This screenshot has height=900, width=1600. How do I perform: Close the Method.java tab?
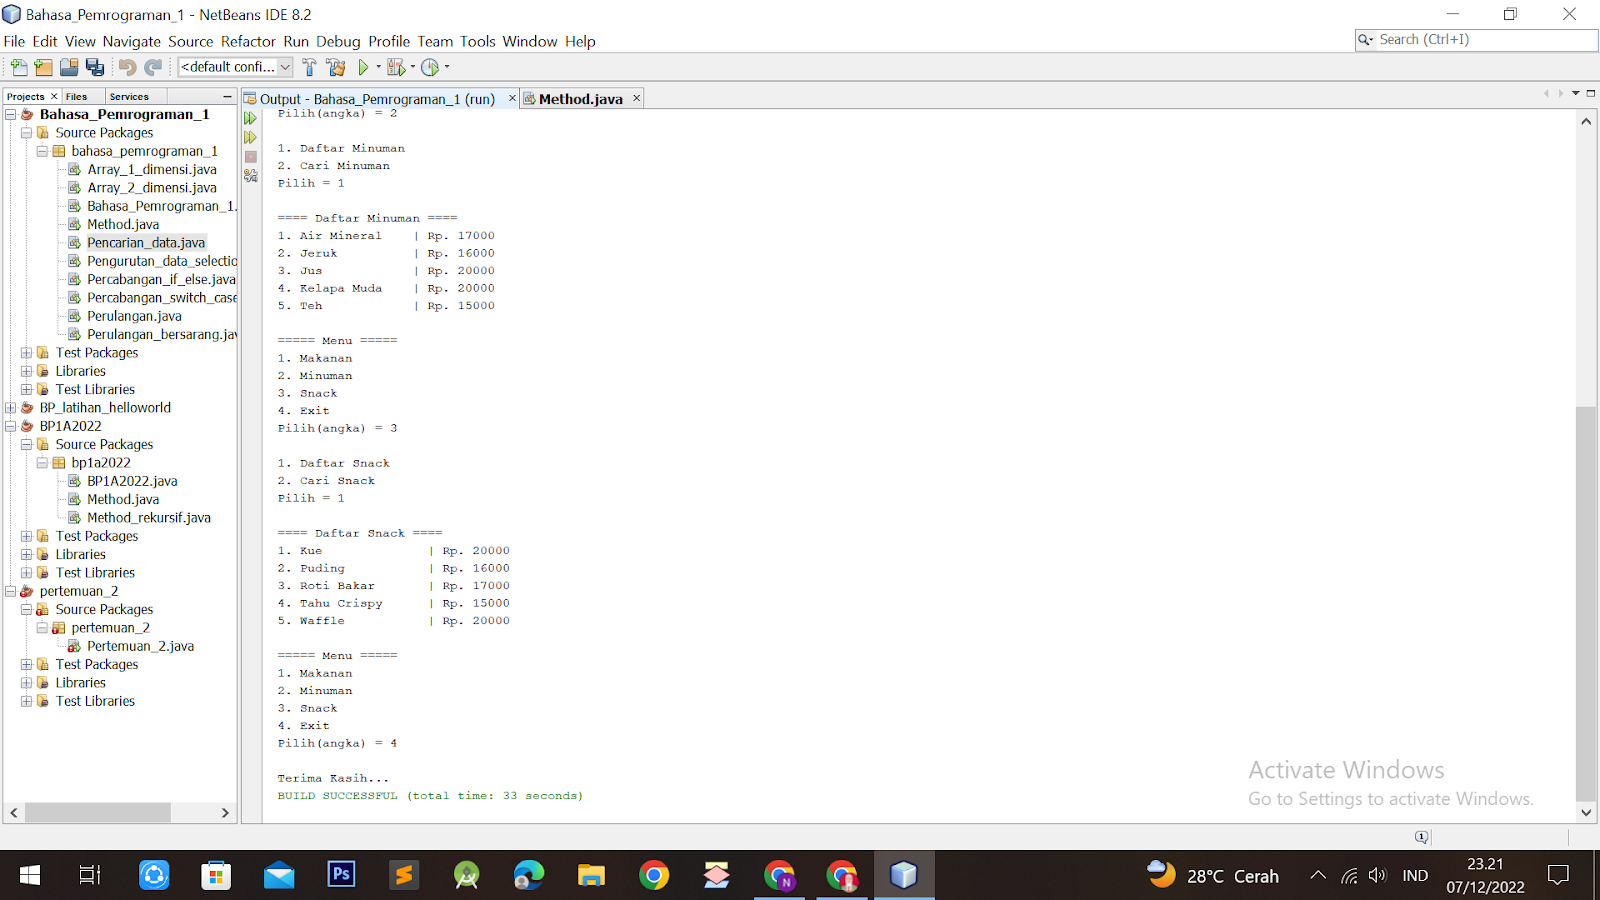click(x=636, y=98)
